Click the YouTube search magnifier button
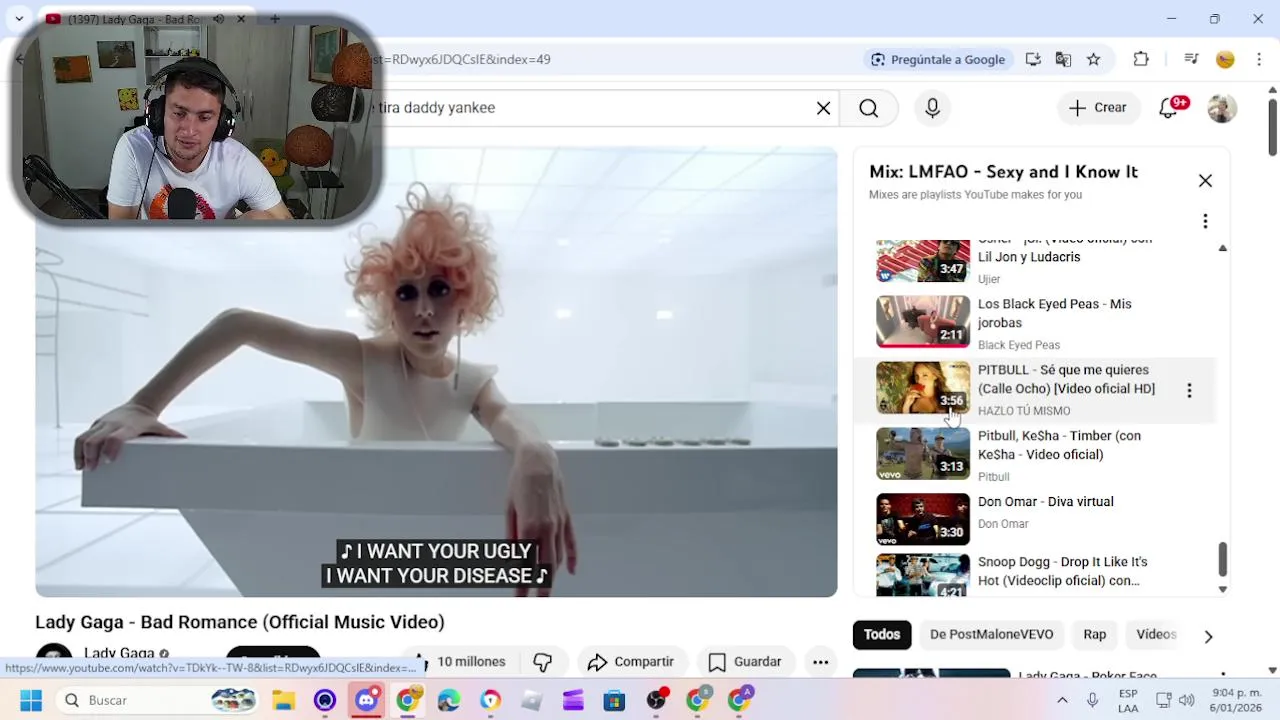 click(x=868, y=108)
